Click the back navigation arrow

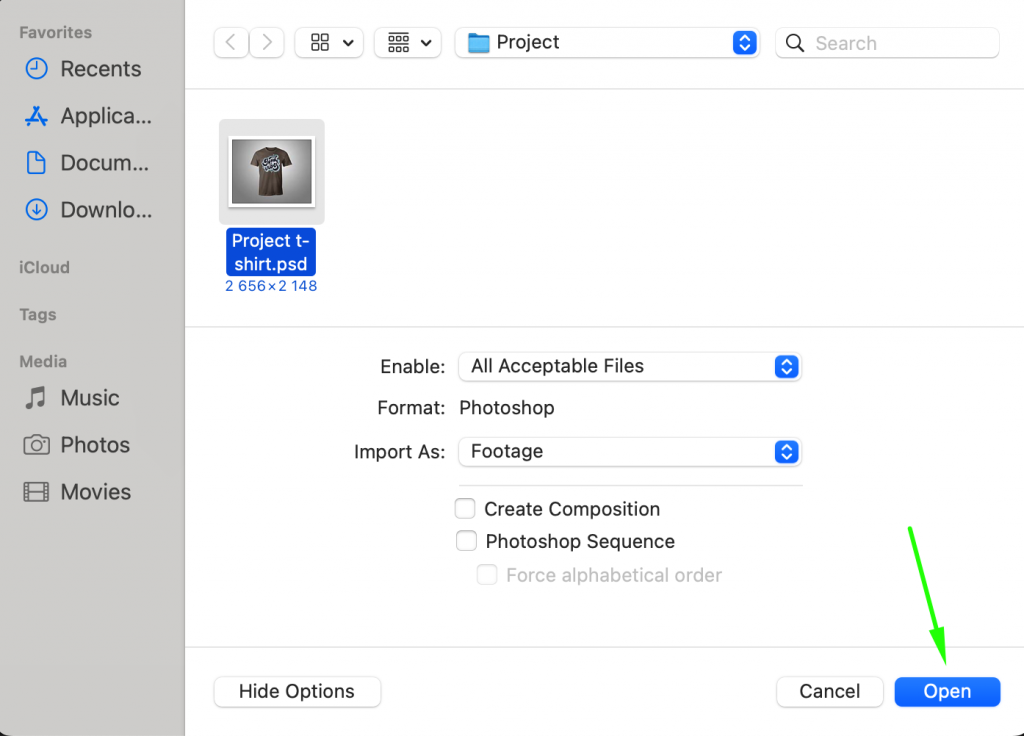[x=231, y=42]
